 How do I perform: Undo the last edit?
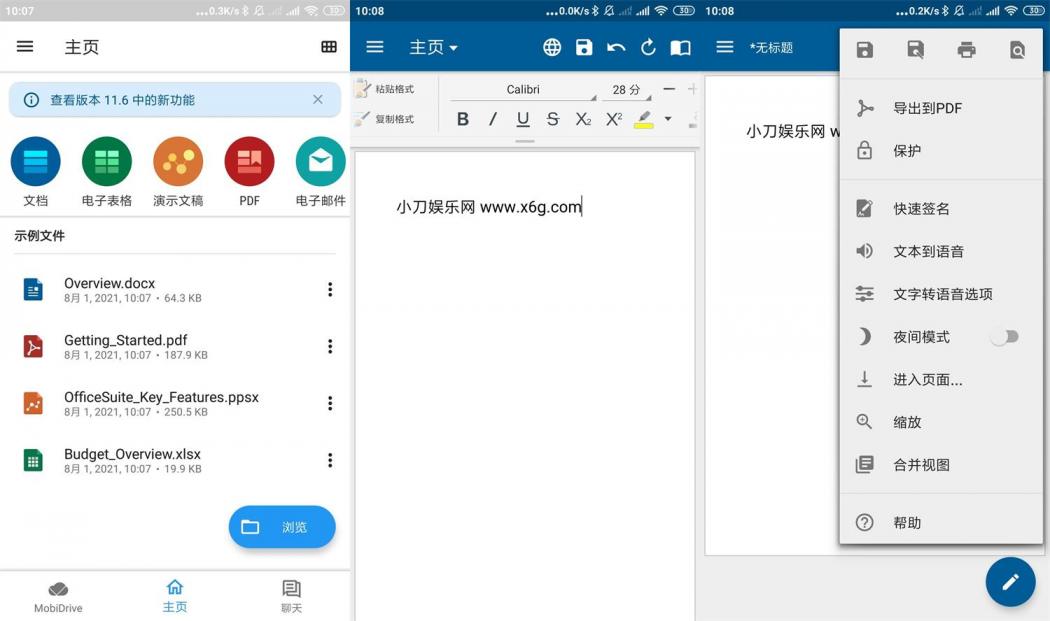tap(616, 46)
